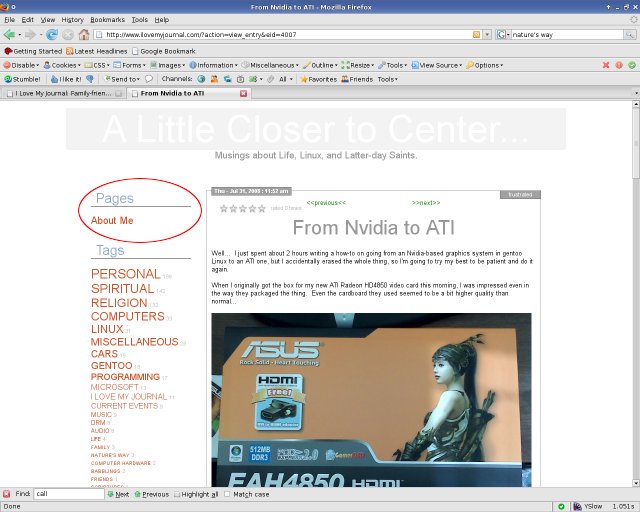Viewport: 640px width, 512px height.
Task: Expand the Cookies dropdown
Action: (x=62, y=65)
